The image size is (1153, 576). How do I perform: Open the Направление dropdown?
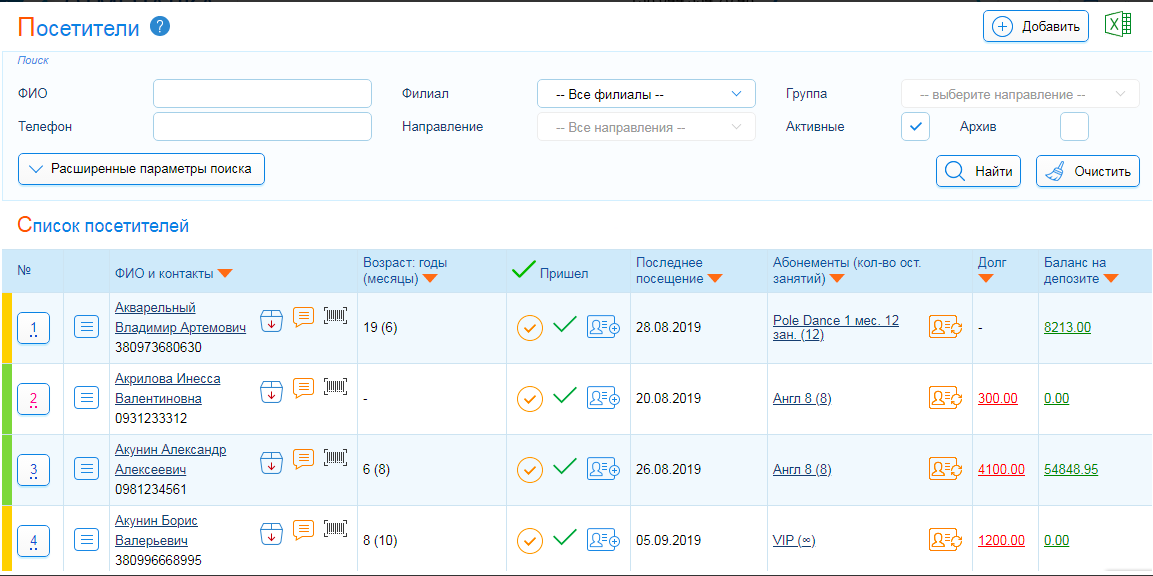click(x=646, y=127)
